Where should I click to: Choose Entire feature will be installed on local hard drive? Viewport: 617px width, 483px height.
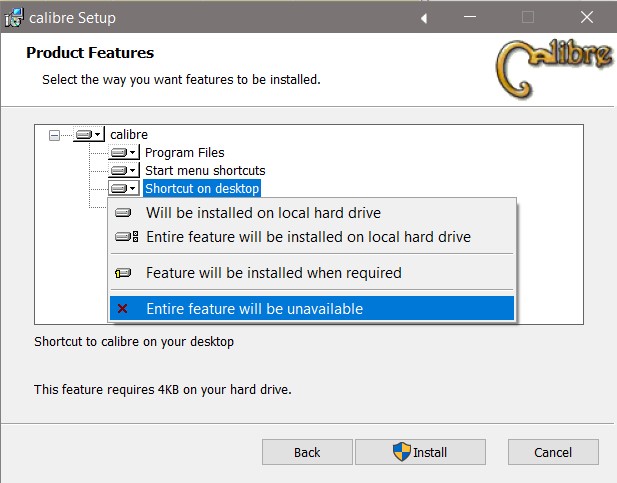(x=312, y=237)
